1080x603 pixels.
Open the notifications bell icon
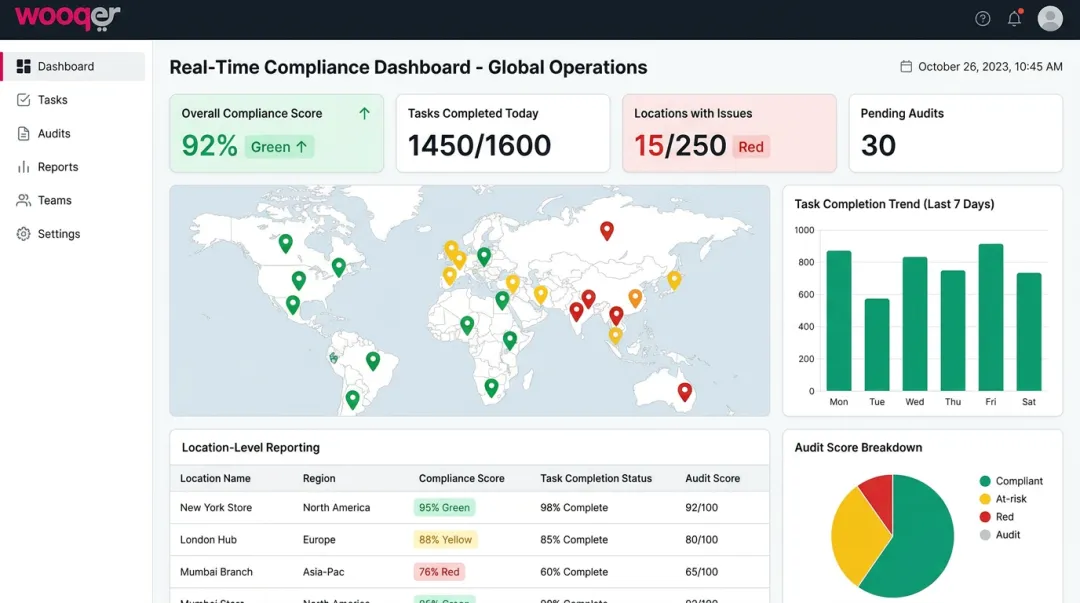tap(1015, 19)
